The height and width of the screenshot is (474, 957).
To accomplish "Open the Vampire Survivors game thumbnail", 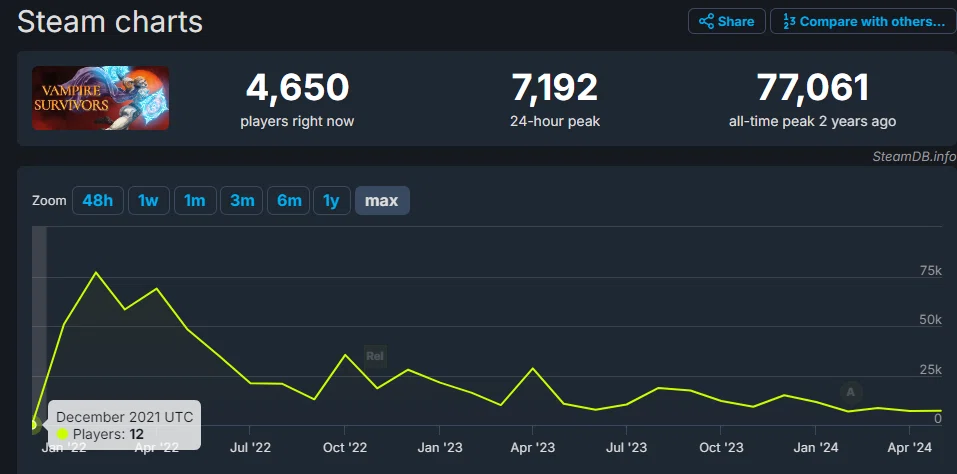I will [x=101, y=98].
